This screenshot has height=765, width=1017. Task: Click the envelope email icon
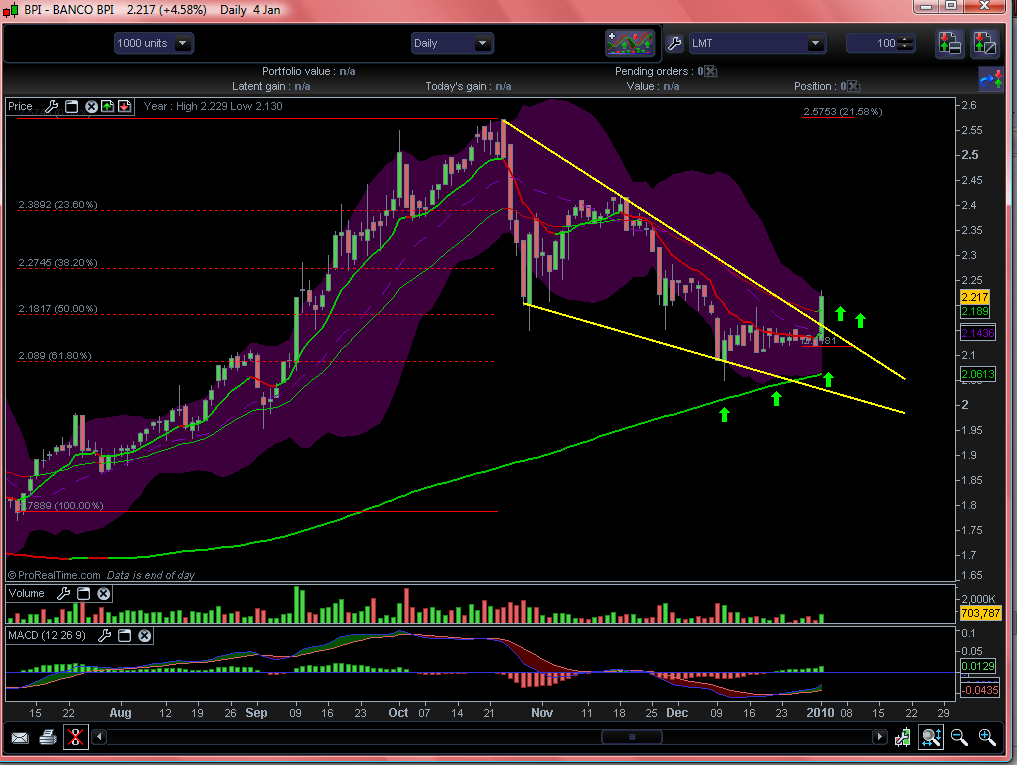pos(20,738)
